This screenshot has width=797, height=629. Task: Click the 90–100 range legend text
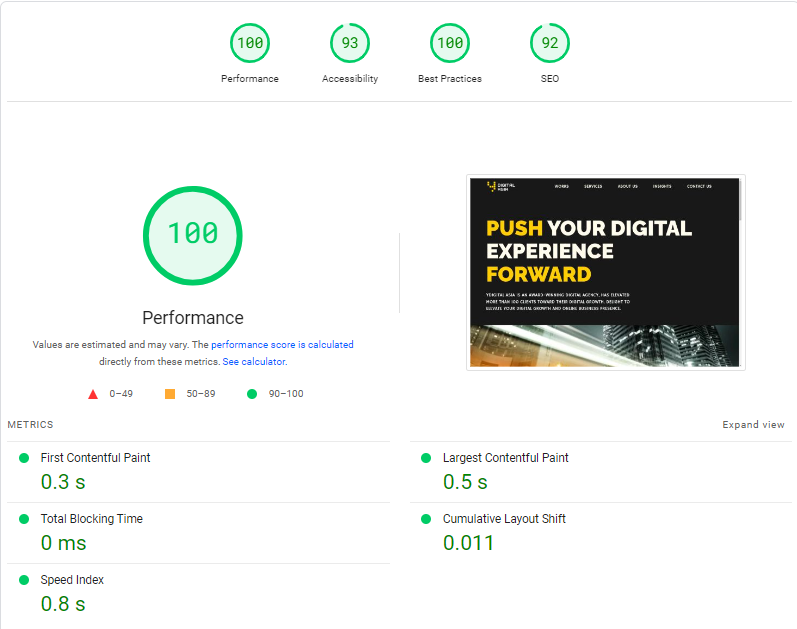(x=286, y=394)
